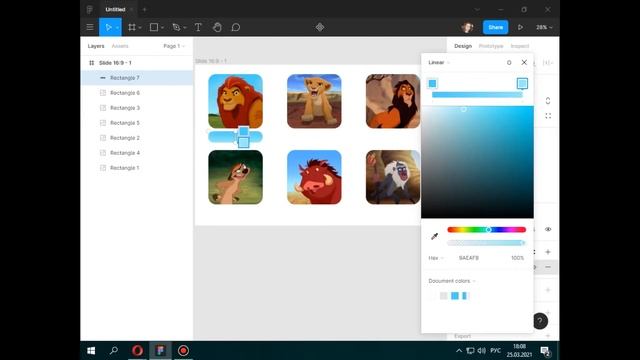
Task: Toggle layer visibility eye in Design panel
Action: [548, 229]
